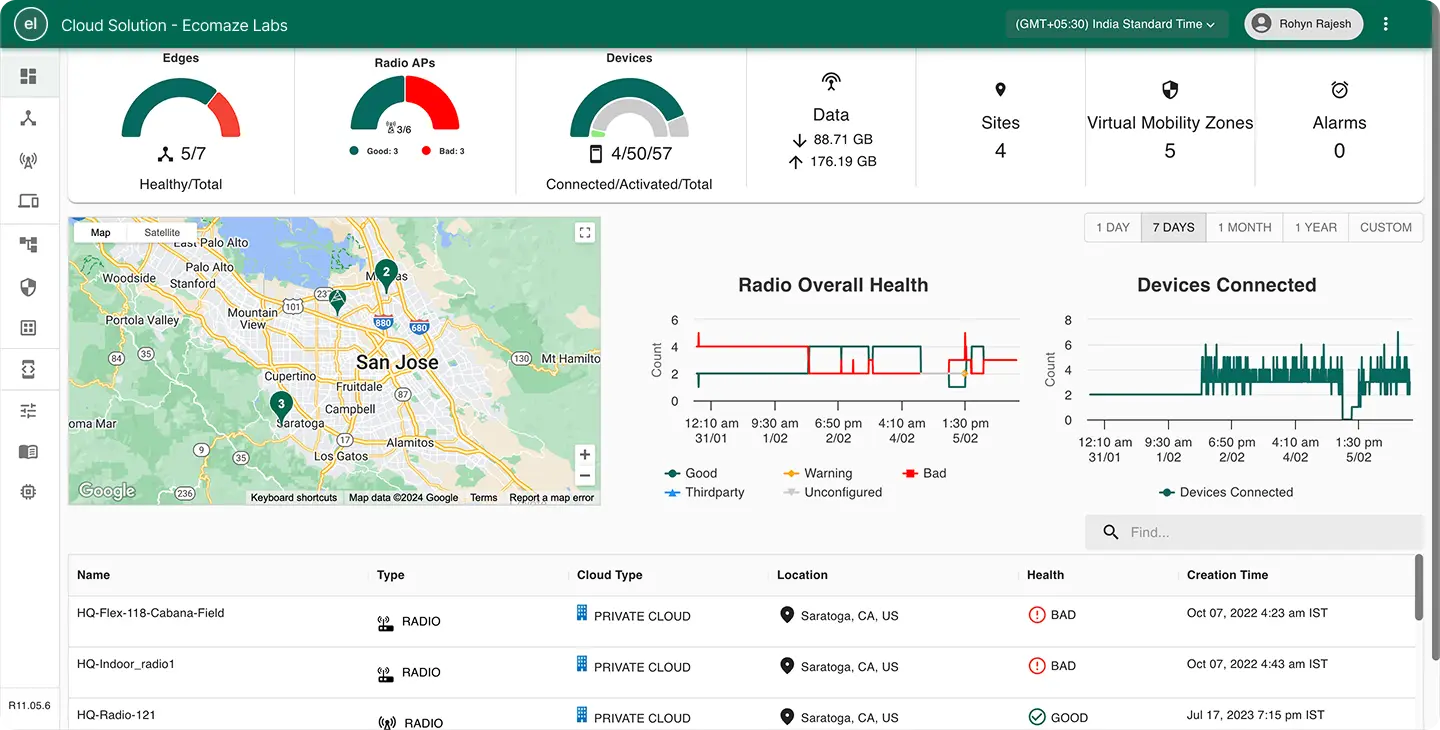Open the HQ-Indoor_radio1 row name
Screen dimensions: 1440x730
click(126, 664)
